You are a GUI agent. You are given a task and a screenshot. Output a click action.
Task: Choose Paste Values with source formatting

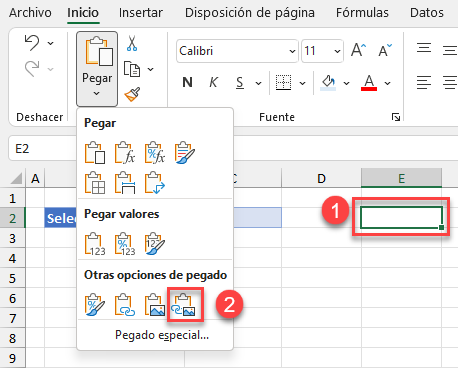[155, 244]
